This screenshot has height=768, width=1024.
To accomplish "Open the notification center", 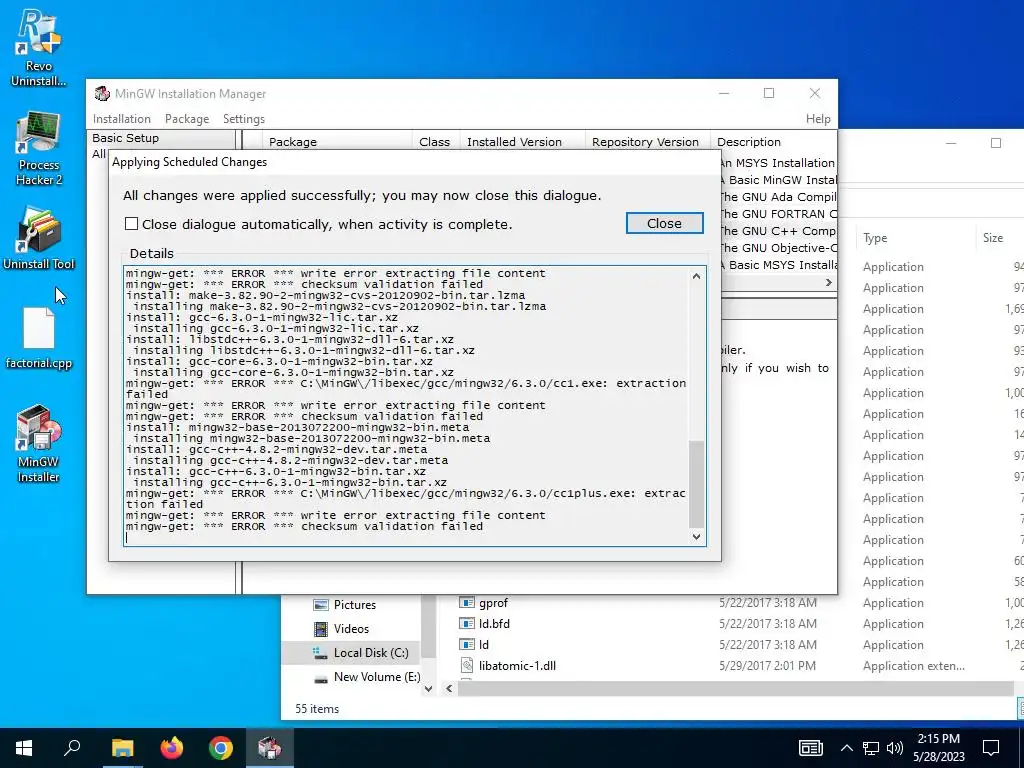I will tap(991, 748).
